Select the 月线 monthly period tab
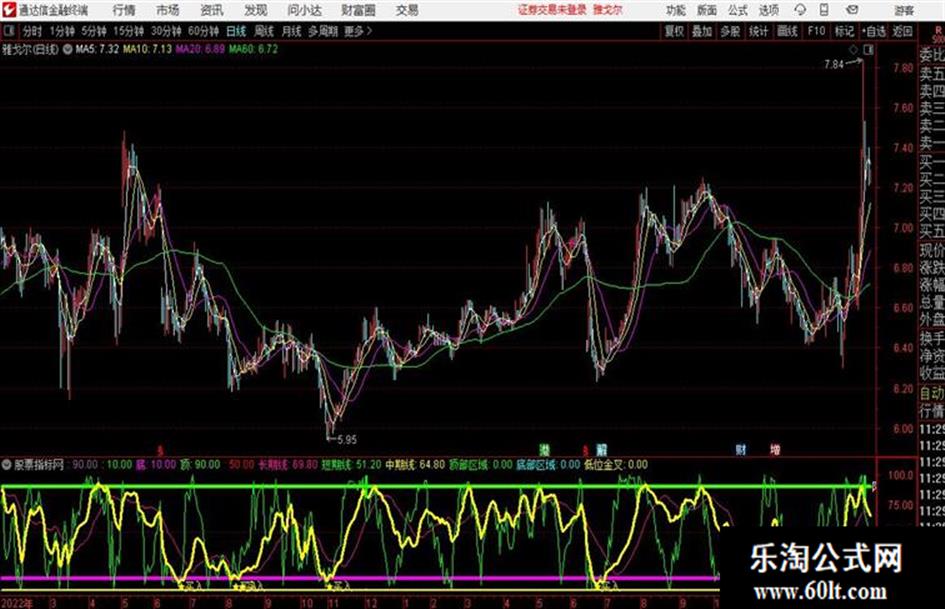The image size is (945, 609). coord(292,31)
